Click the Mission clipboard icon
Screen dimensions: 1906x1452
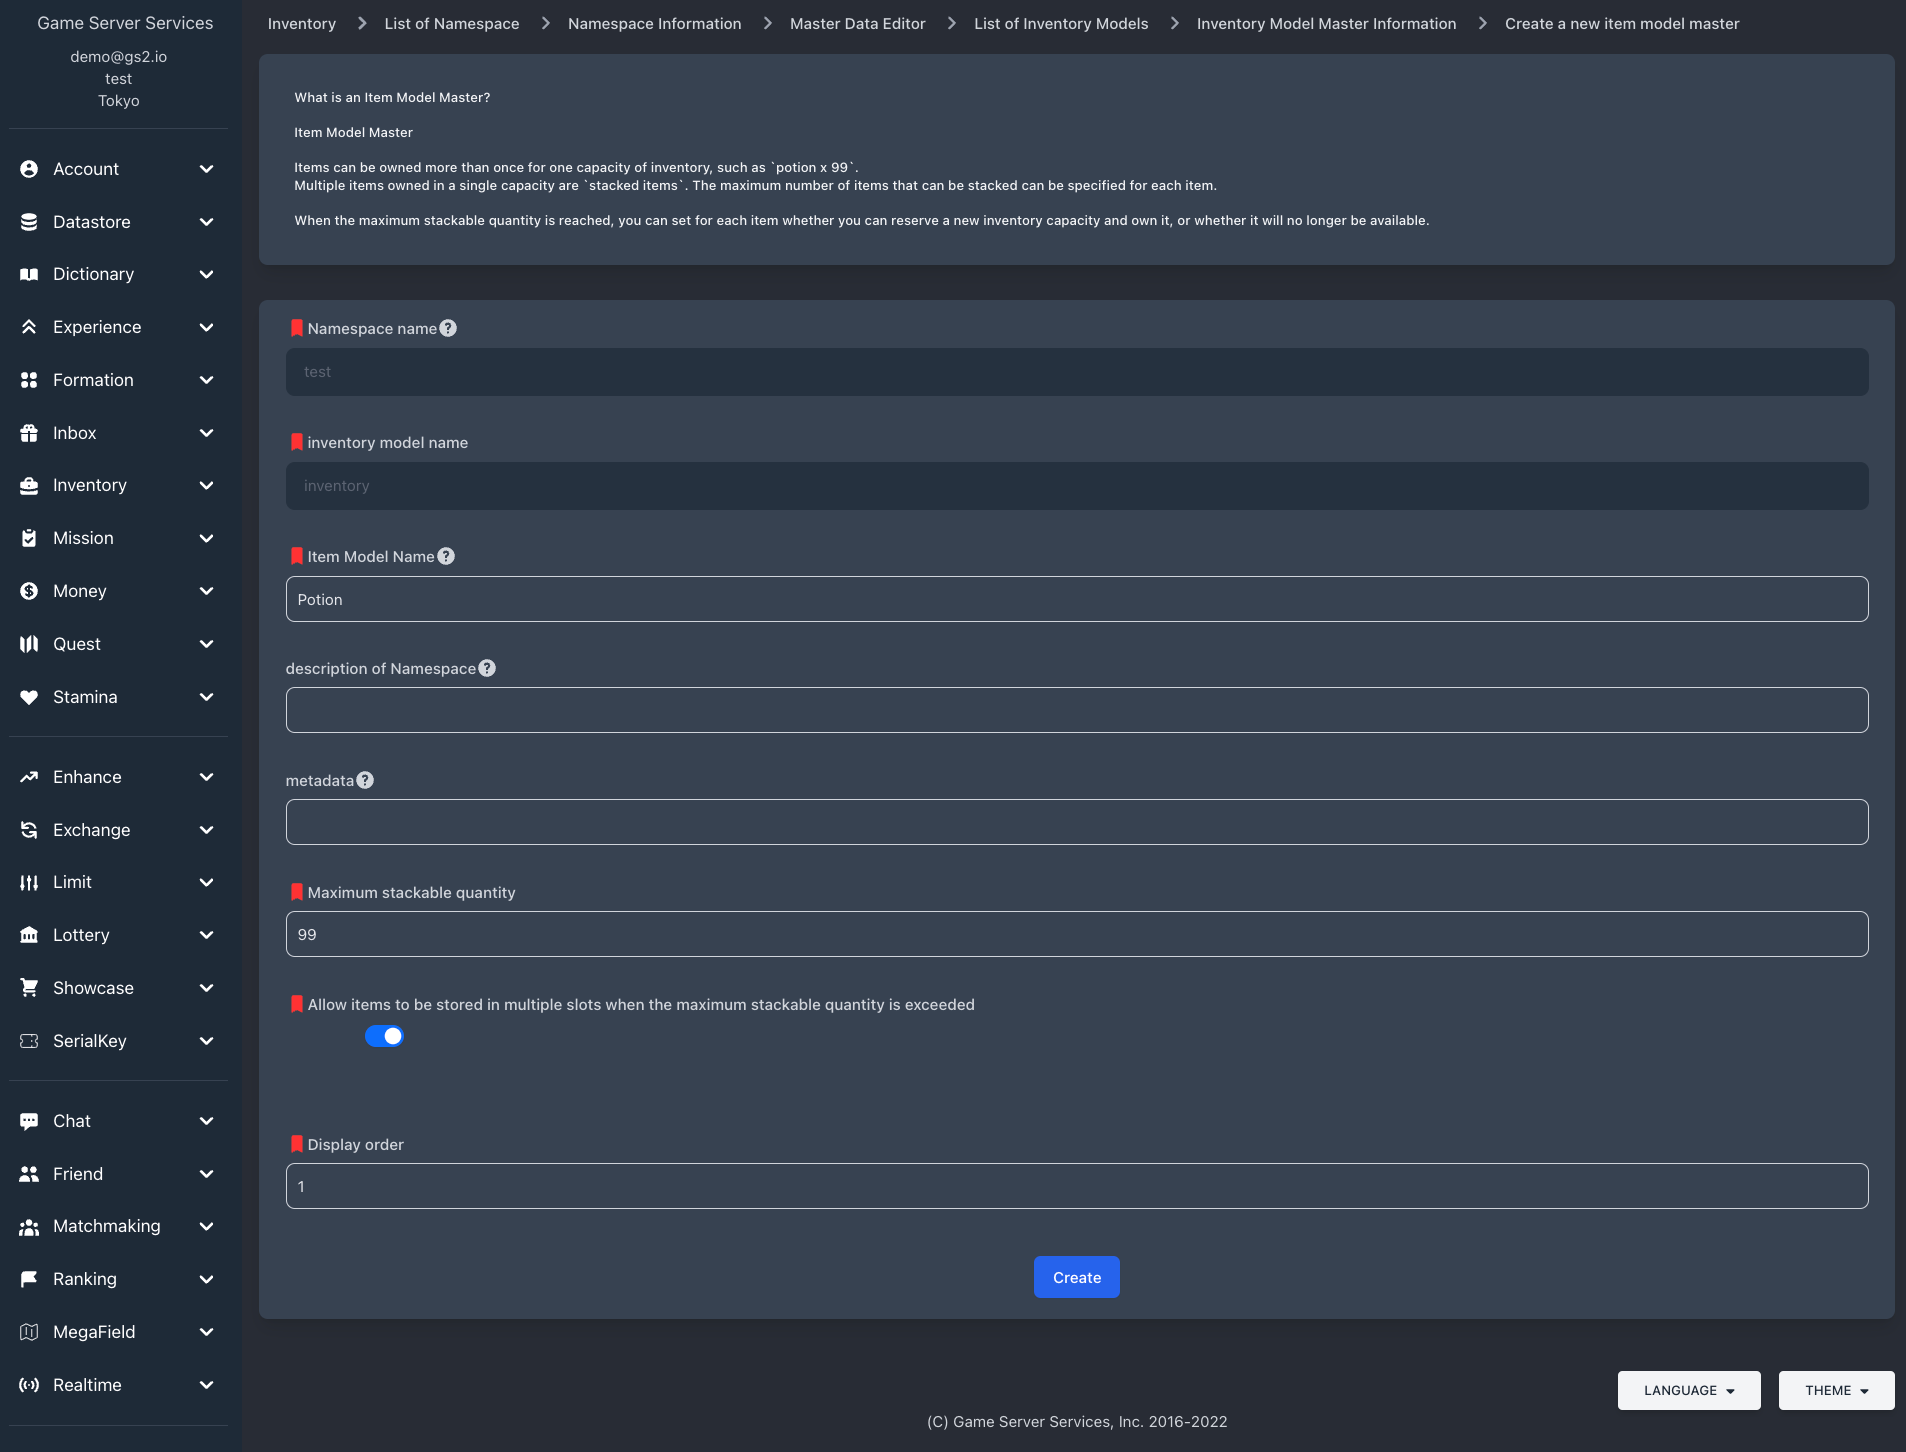(x=29, y=538)
